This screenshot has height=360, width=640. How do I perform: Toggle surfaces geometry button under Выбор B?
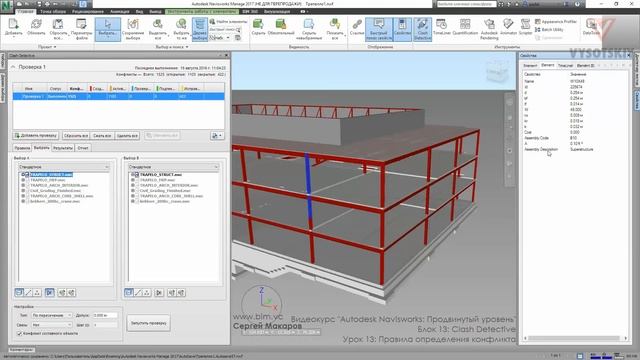[129, 293]
